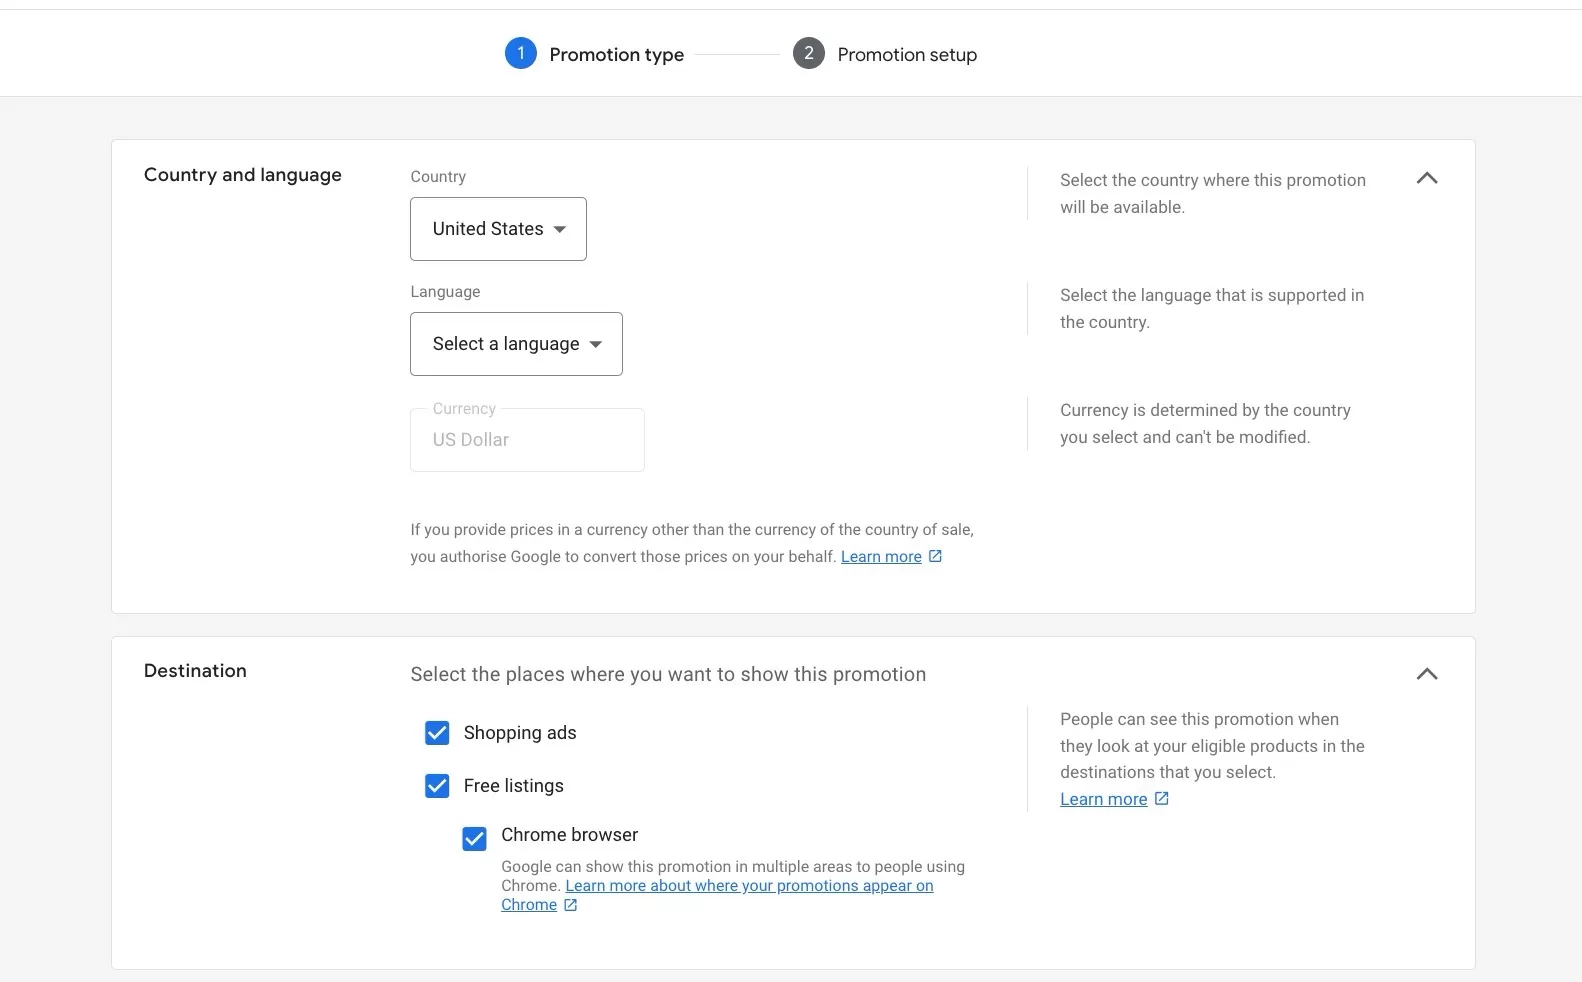Go to step 1 Promotion type
1582x982 pixels.
click(x=595, y=54)
